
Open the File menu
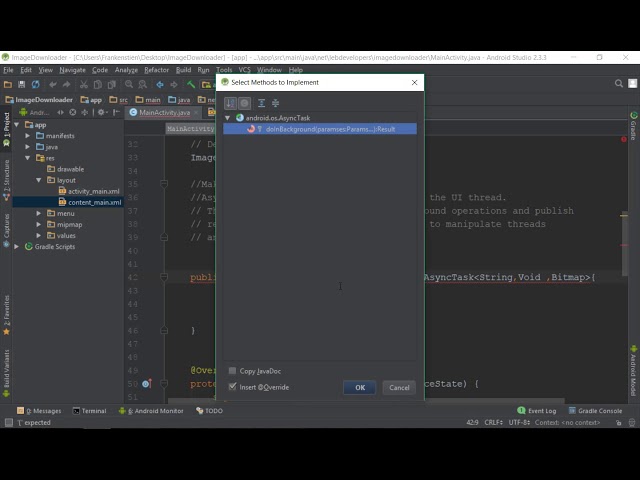(x=8, y=70)
